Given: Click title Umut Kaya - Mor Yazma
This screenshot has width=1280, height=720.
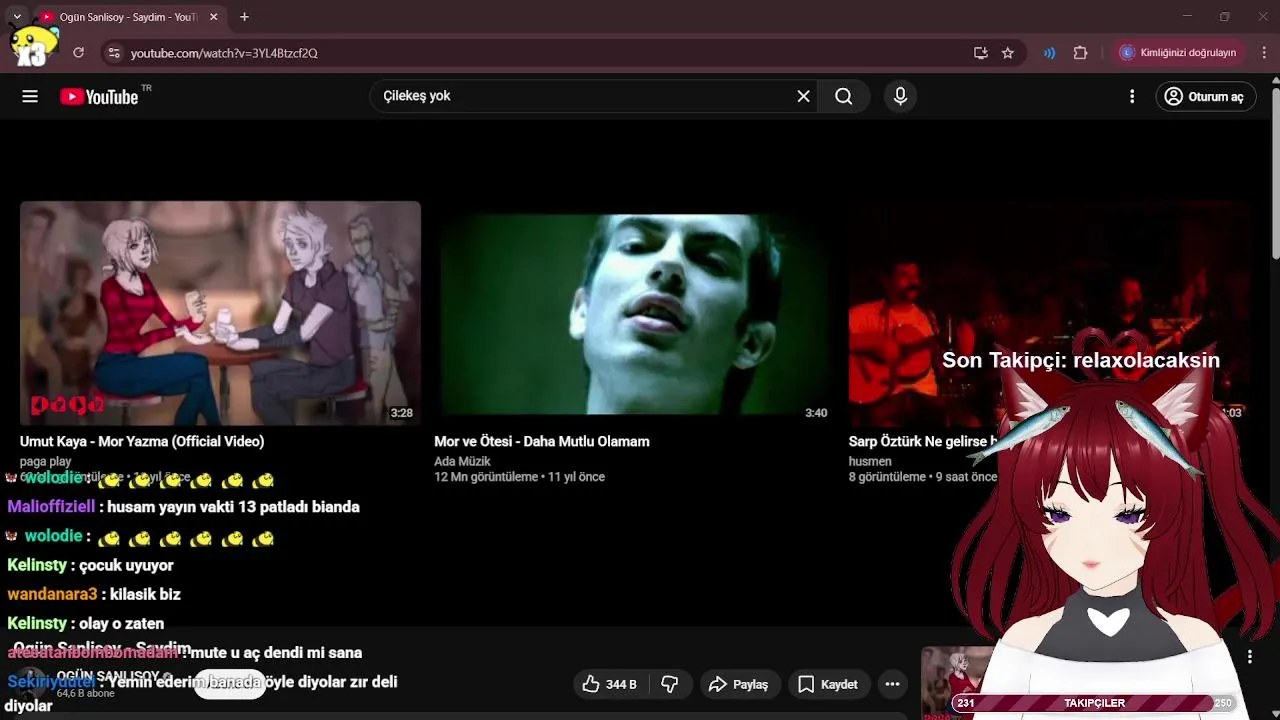Looking at the screenshot, I should pyautogui.click(x=142, y=441).
